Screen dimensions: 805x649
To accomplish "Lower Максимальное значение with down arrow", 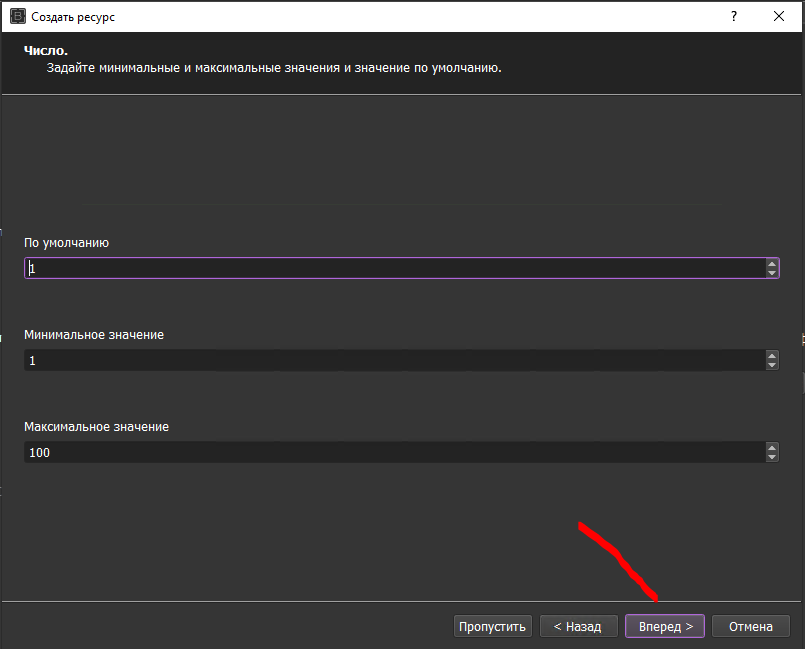I will 772,457.
